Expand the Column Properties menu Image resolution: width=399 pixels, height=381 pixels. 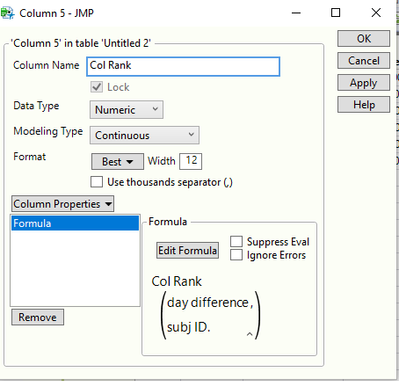63,204
